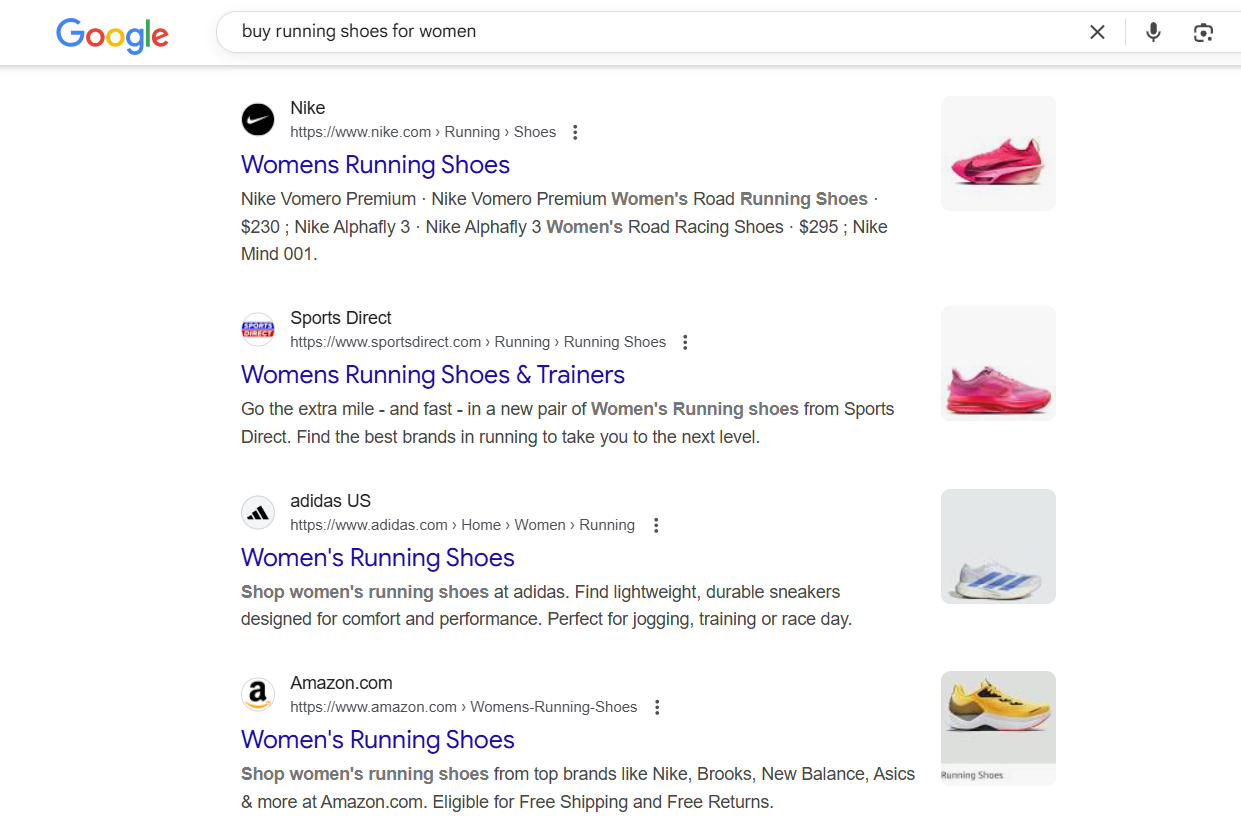Clear the search query with the X icon
Screen dimensions: 1241x827
(1097, 32)
